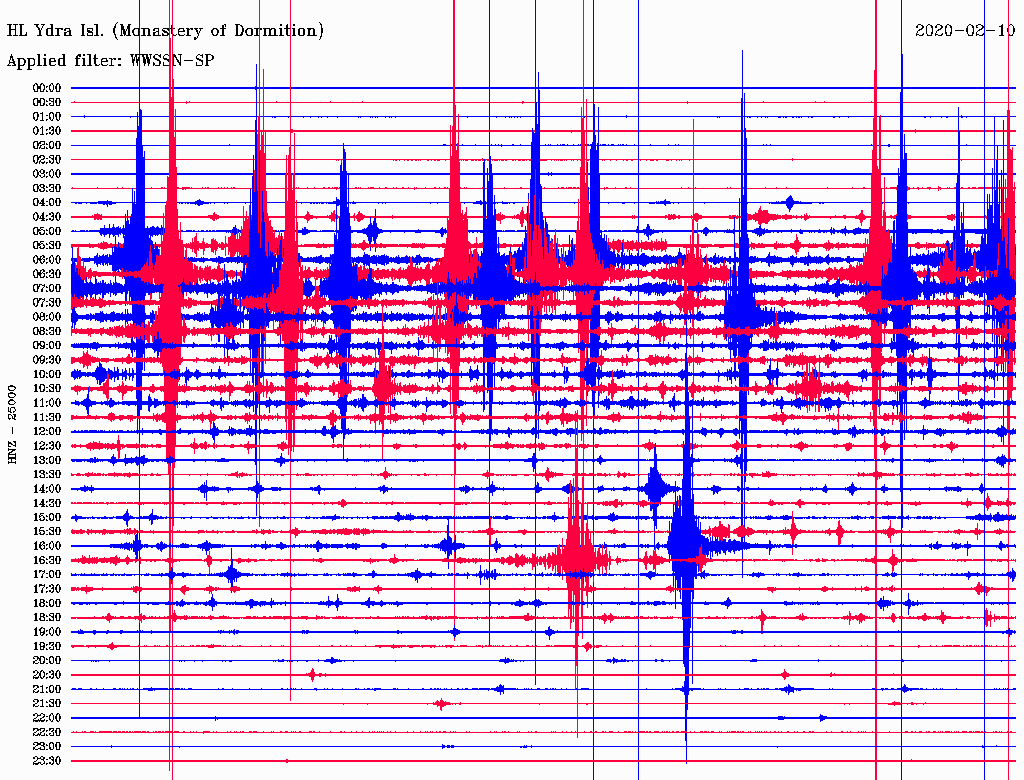This screenshot has height=780, width=1024.
Task: Click the 22:00 time label
Action: [x=47, y=718]
